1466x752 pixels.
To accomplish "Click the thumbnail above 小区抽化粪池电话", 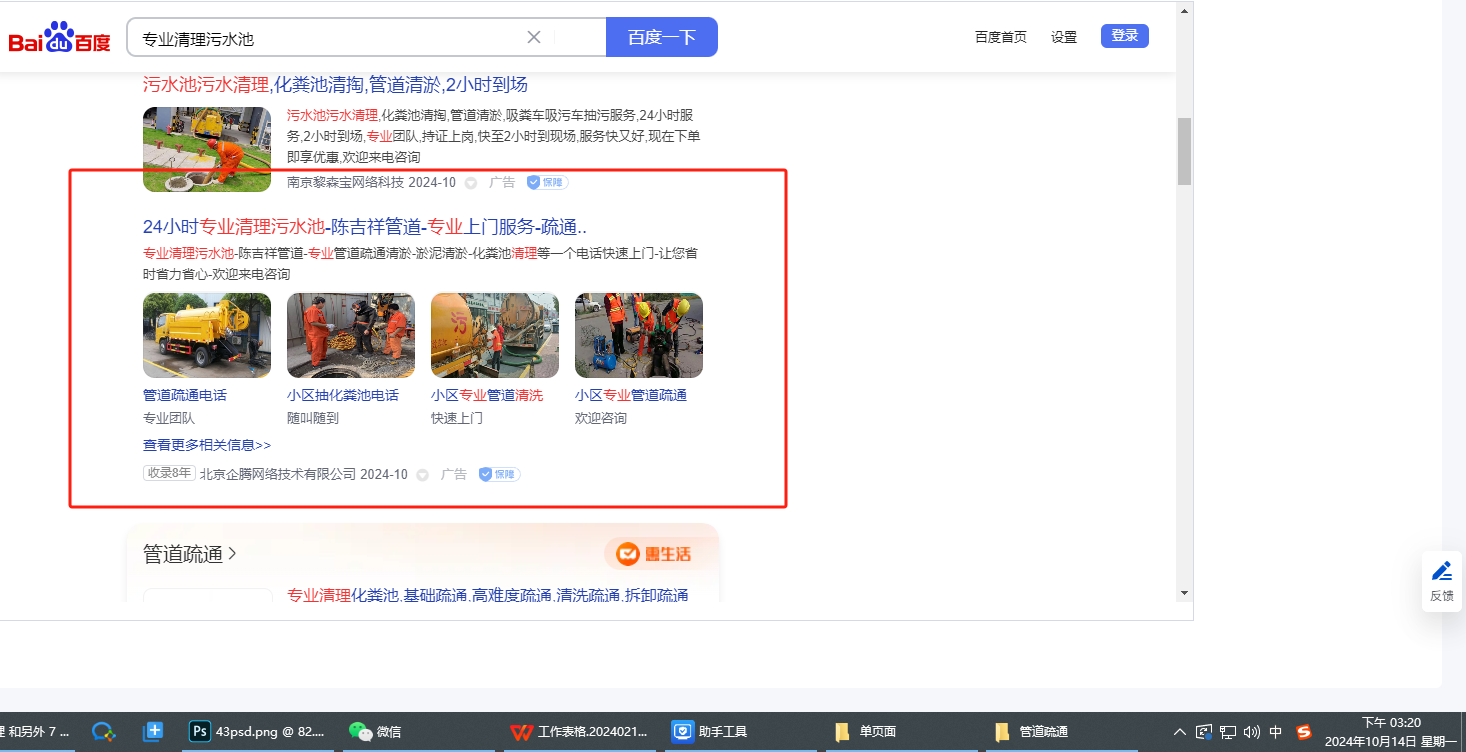I will pyautogui.click(x=351, y=335).
